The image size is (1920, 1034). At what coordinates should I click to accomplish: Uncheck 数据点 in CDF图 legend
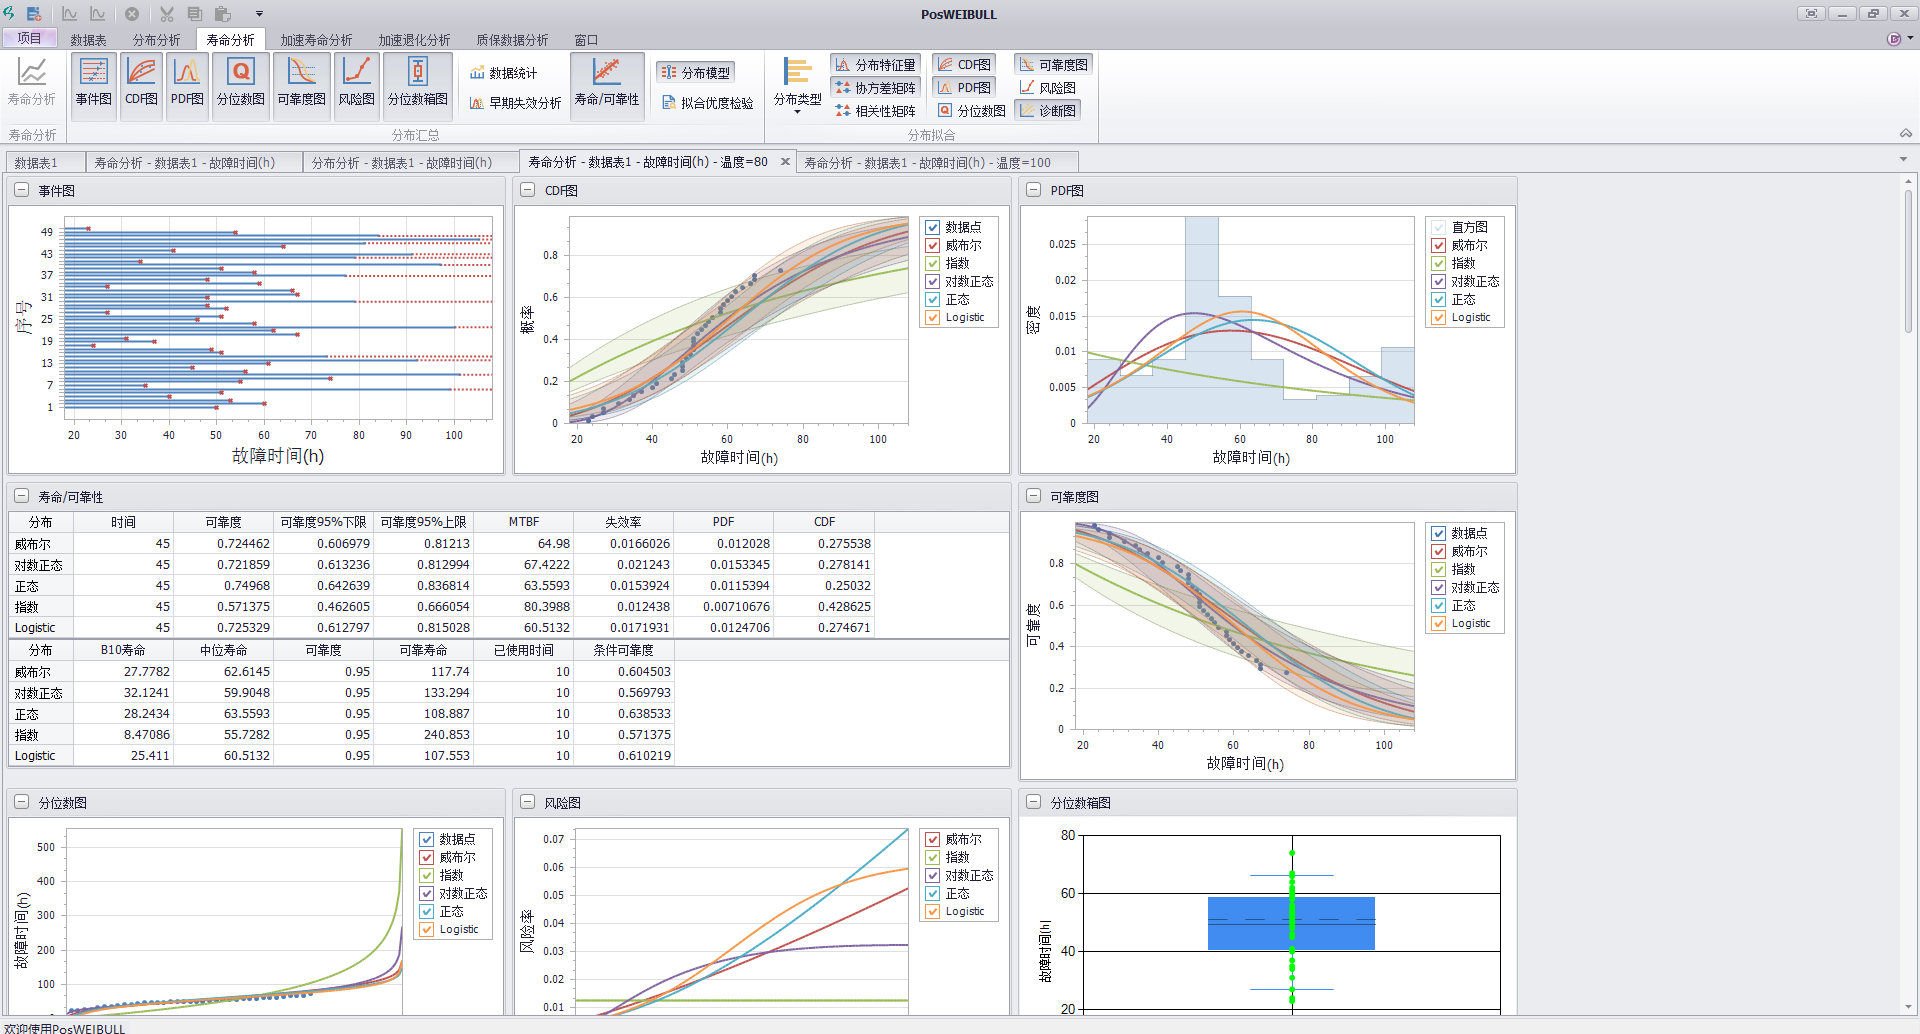coord(932,228)
